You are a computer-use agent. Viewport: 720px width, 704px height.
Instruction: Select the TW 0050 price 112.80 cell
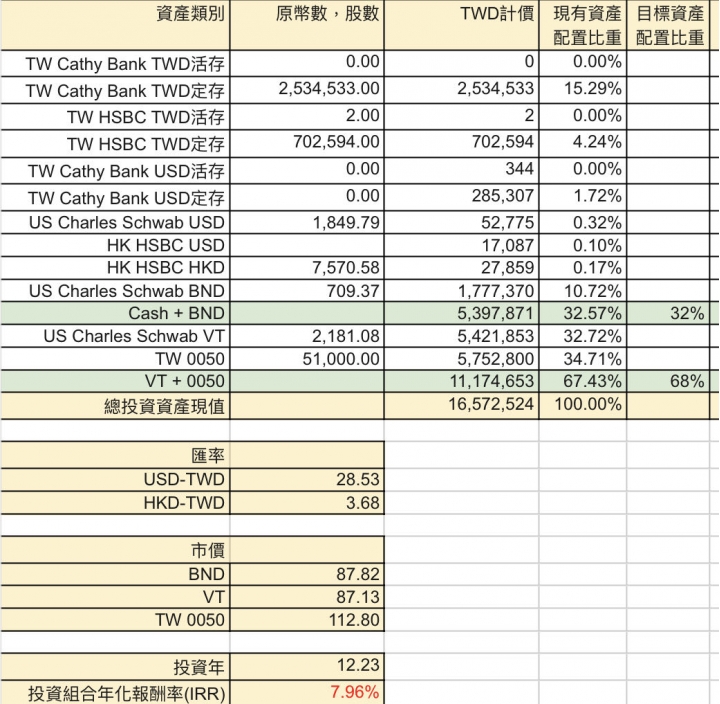coord(307,620)
